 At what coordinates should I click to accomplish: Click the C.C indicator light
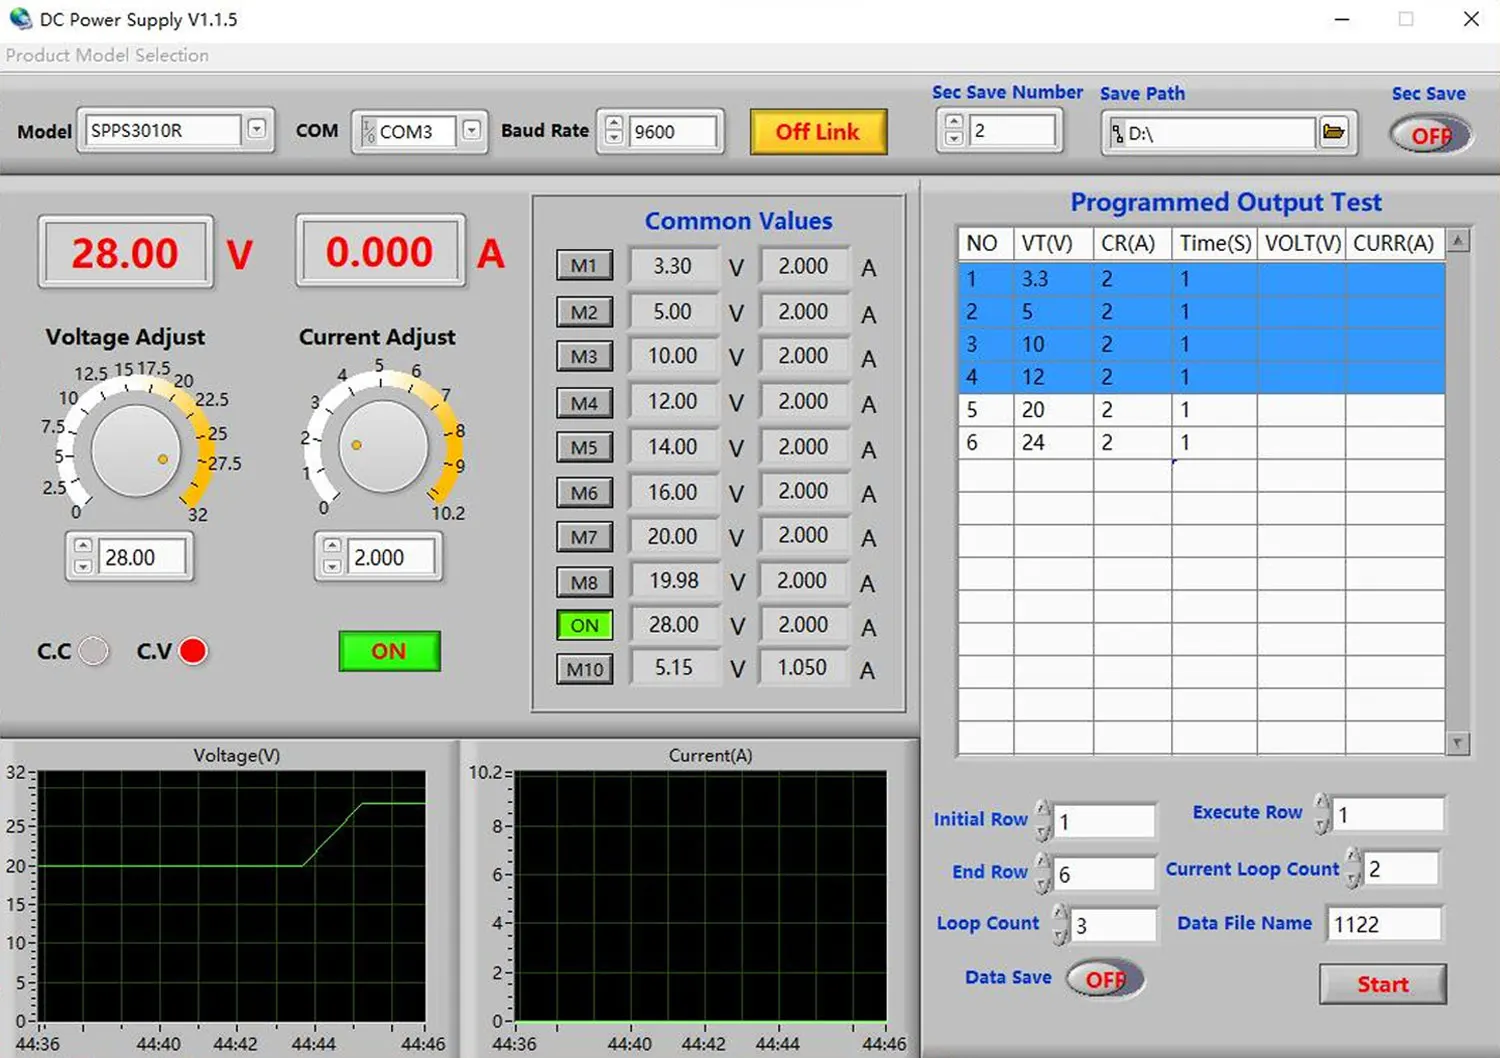[93, 652]
